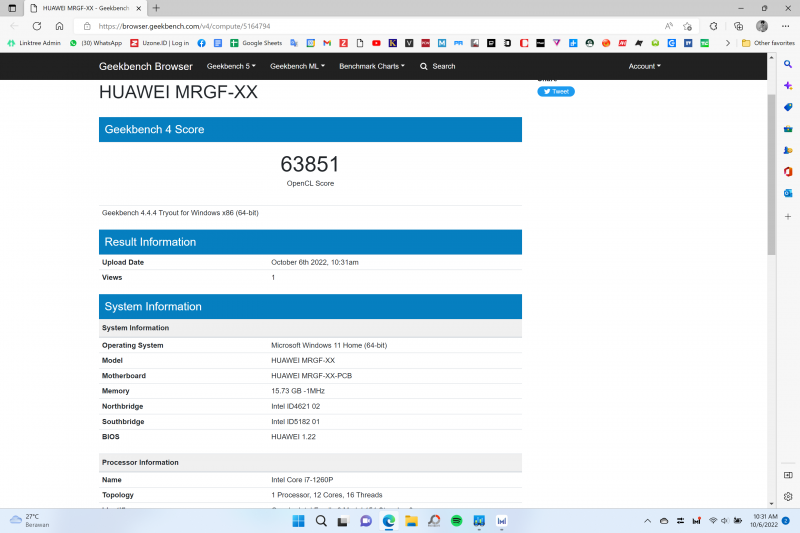
Task: Open sidebar Games icon
Action: pyautogui.click(x=788, y=150)
